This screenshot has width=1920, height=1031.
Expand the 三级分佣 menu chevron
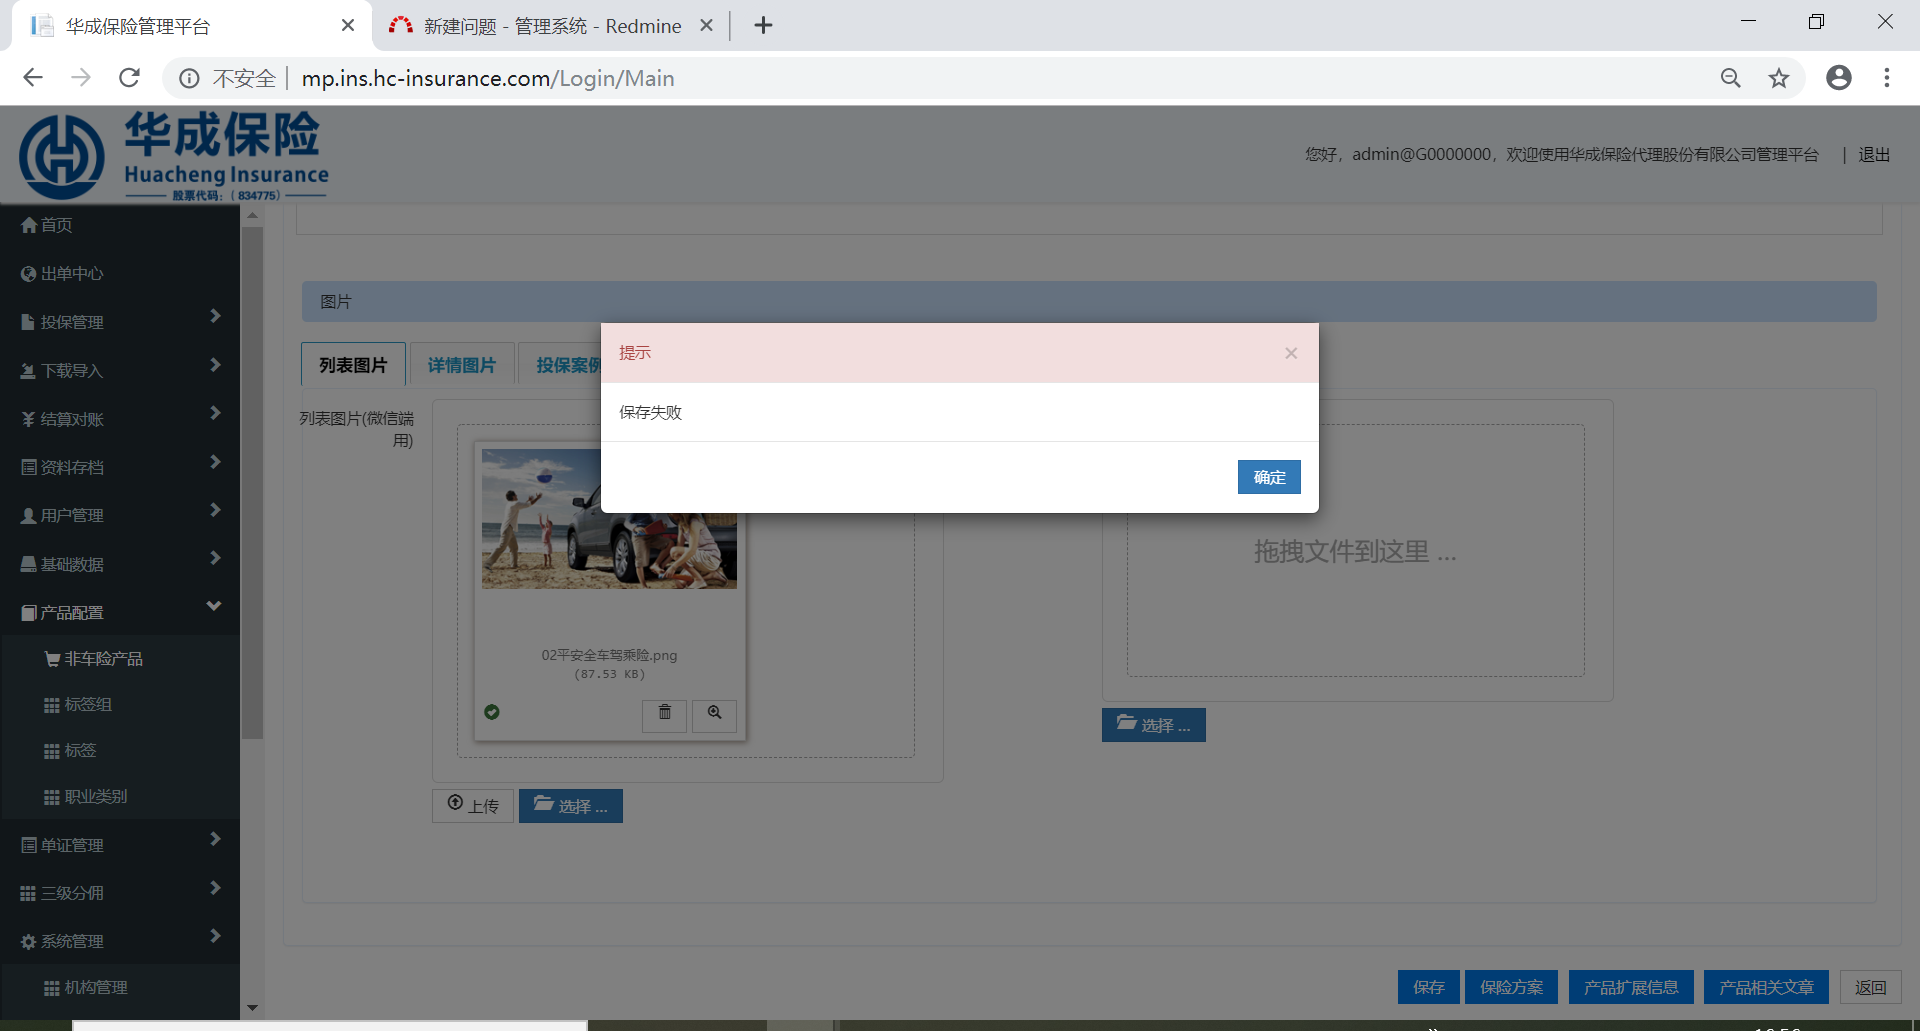pos(214,888)
